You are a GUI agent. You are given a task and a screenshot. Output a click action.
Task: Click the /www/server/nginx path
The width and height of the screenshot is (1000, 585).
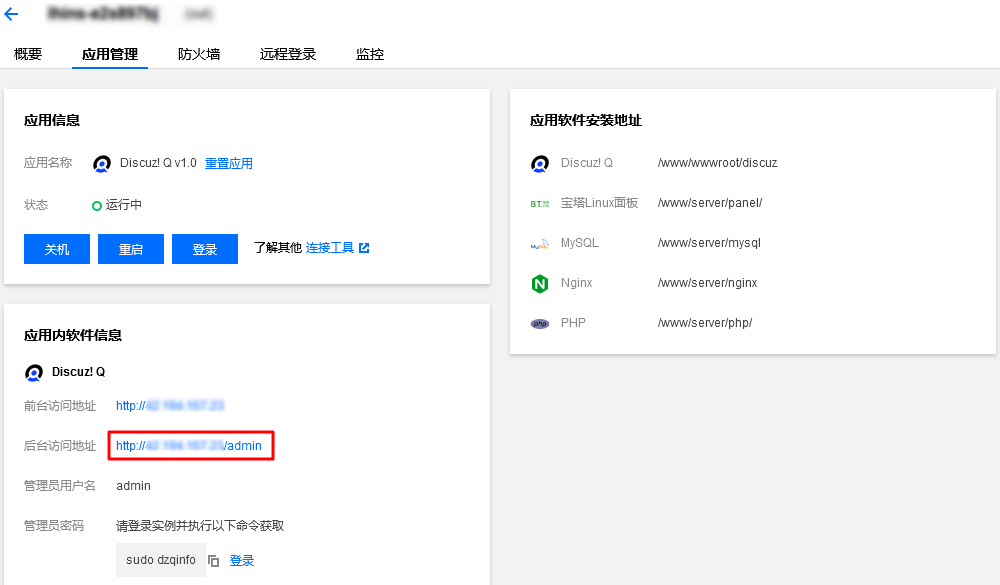pyautogui.click(x=707, y=283)
